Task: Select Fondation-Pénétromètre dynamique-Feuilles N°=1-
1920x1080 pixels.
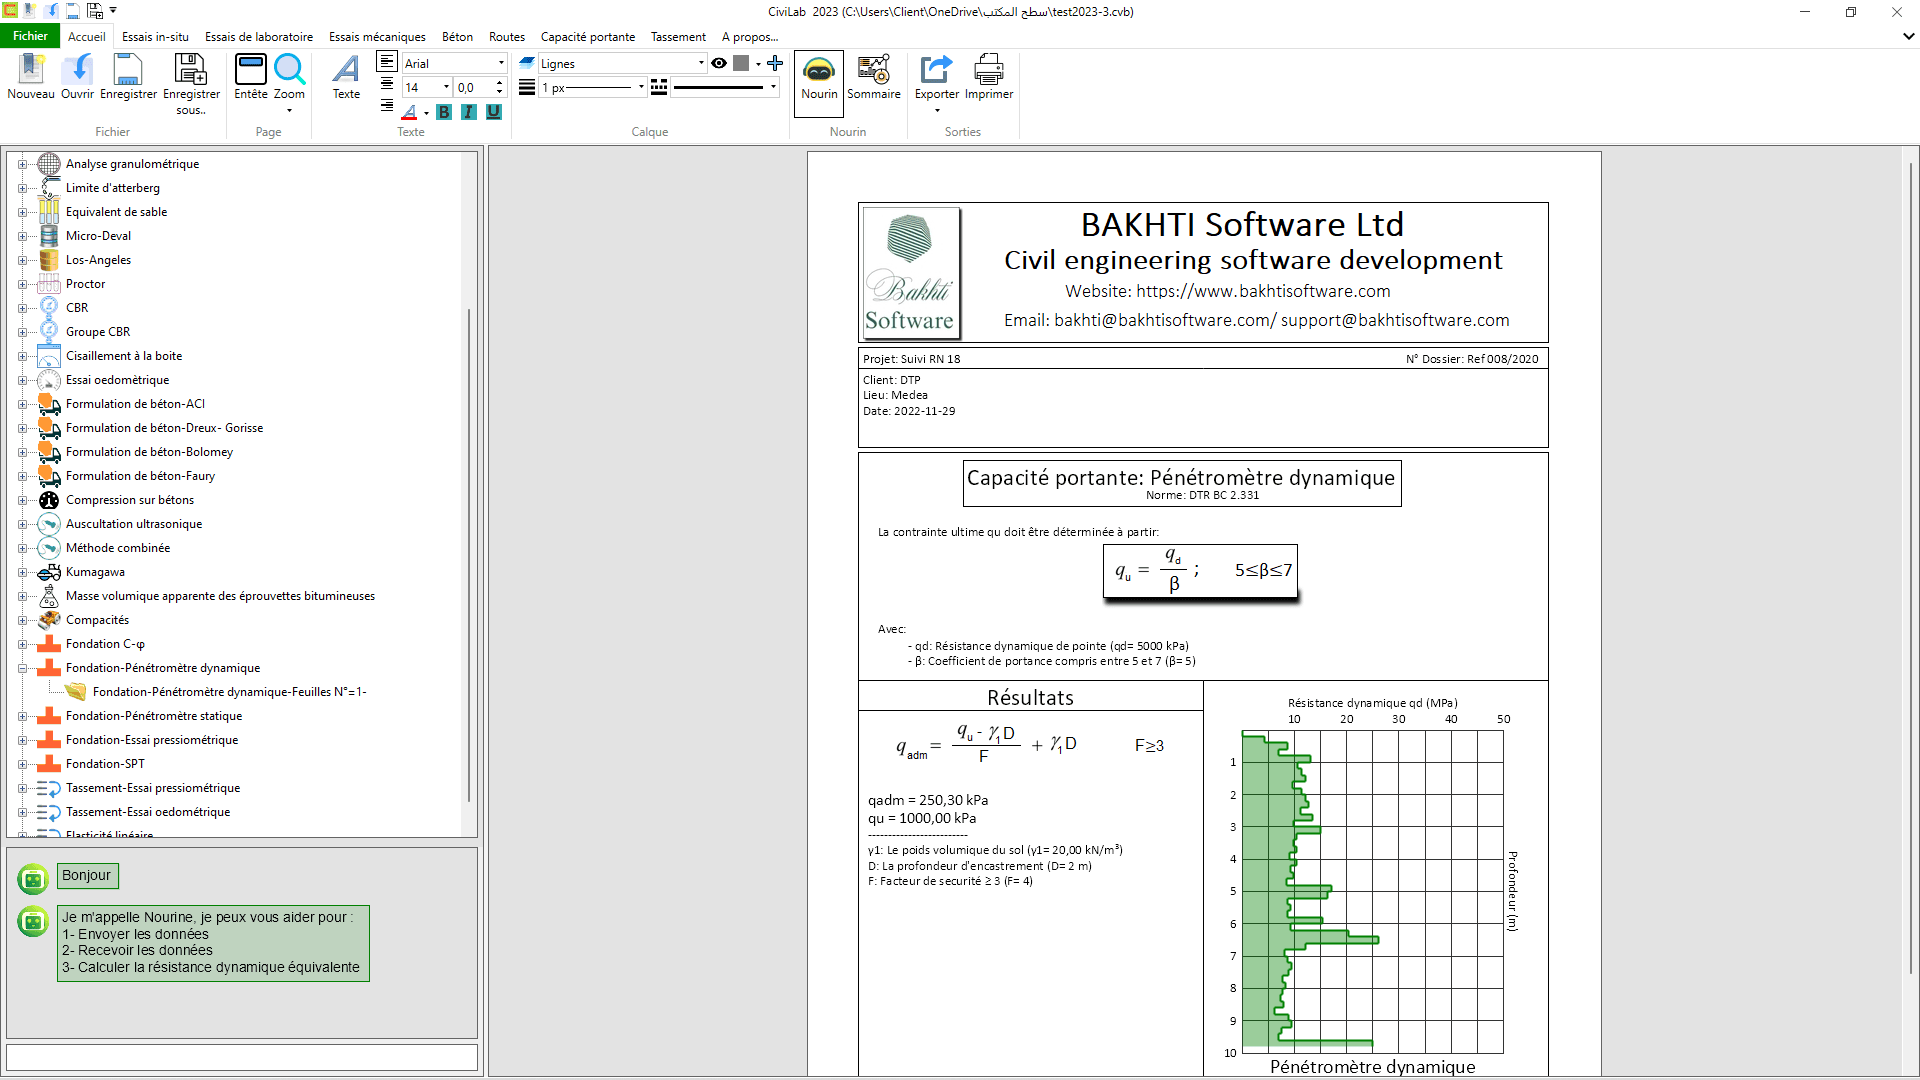Action: point(229,692)
